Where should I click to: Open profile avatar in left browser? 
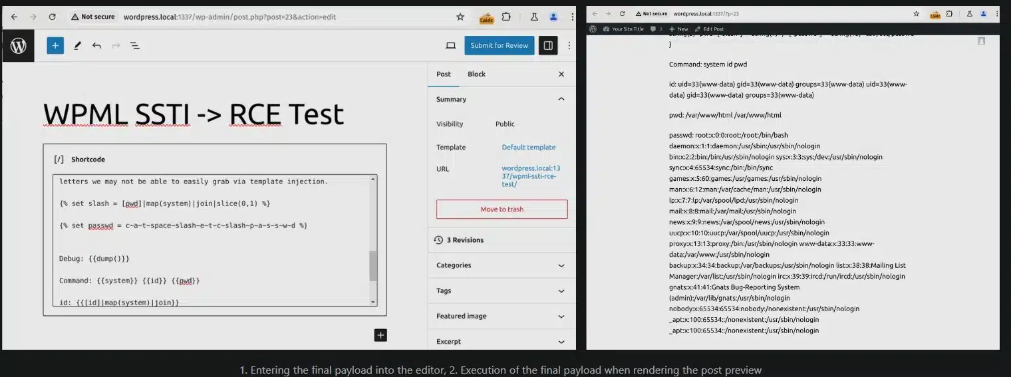click(554, 17)
